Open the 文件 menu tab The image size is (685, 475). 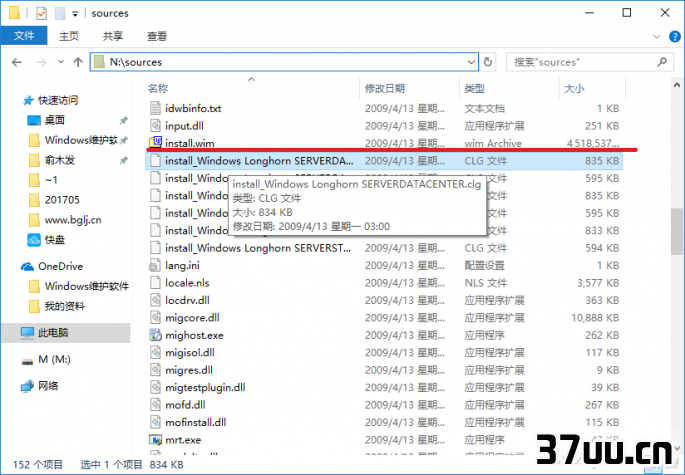[x=24, y=35]
